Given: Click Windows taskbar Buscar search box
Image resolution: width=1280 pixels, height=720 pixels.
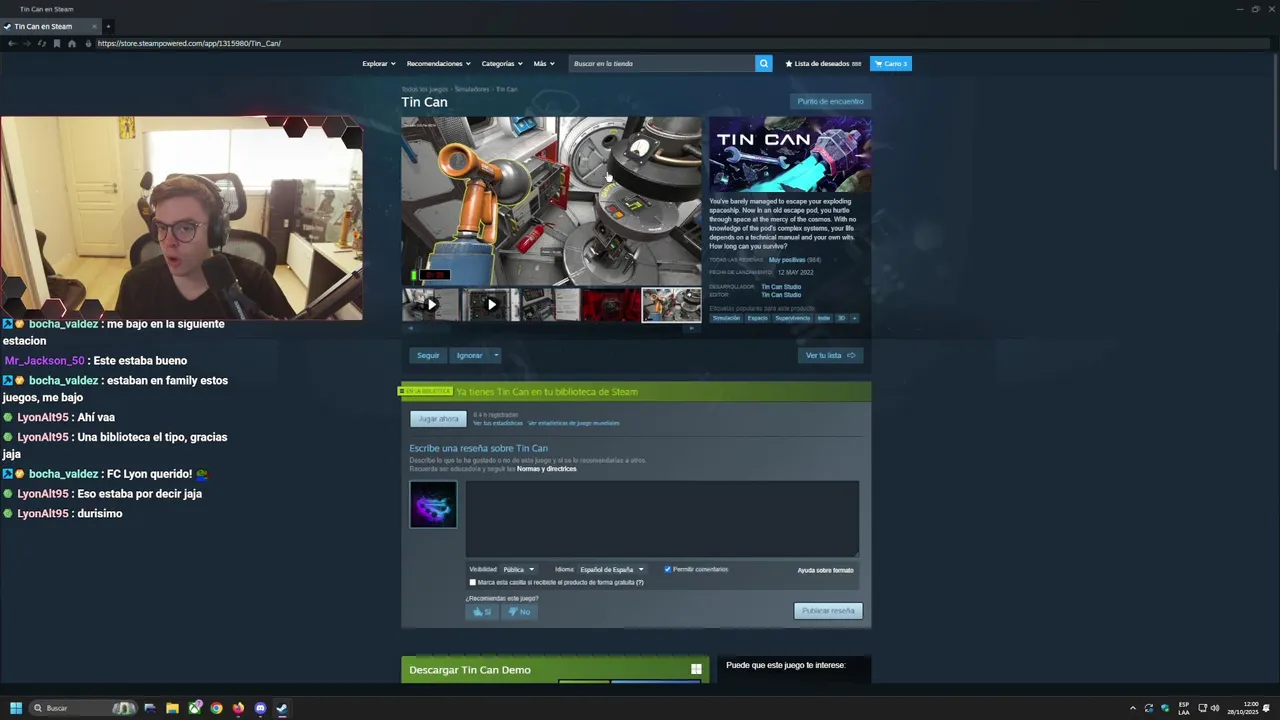Looking at the screenshot, I should click(84, 708).
